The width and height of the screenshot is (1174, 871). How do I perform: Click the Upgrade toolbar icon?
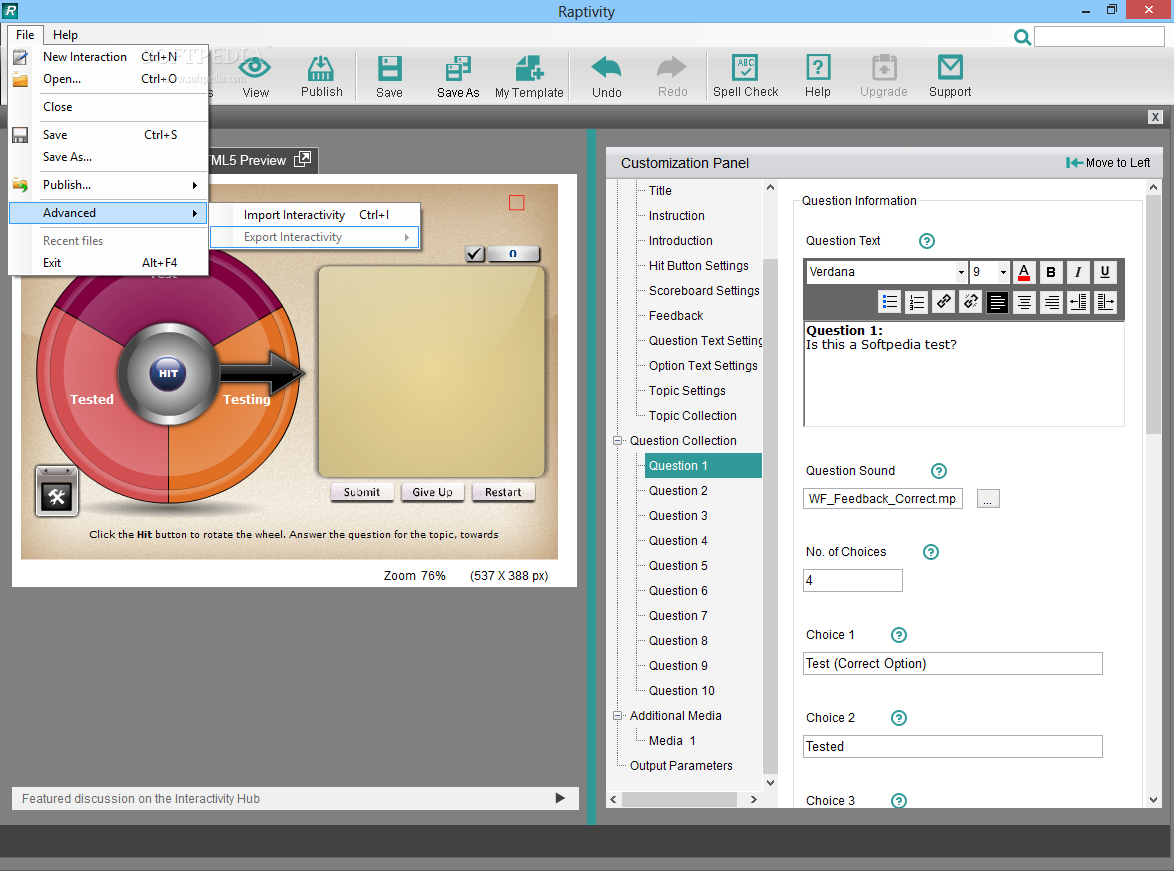coord(884,68)
